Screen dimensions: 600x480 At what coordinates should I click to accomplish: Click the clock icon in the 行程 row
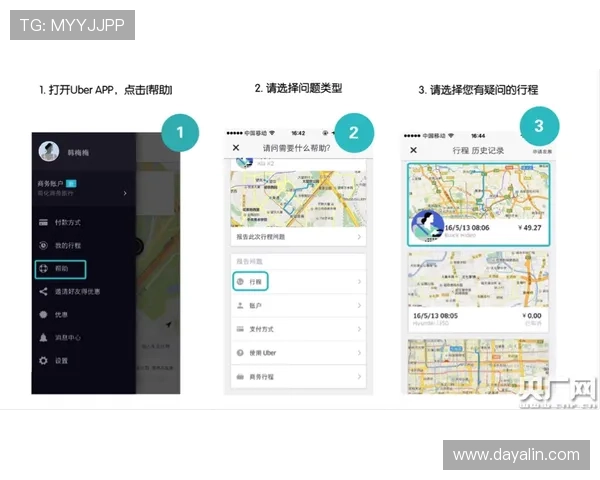click(240, 282)
